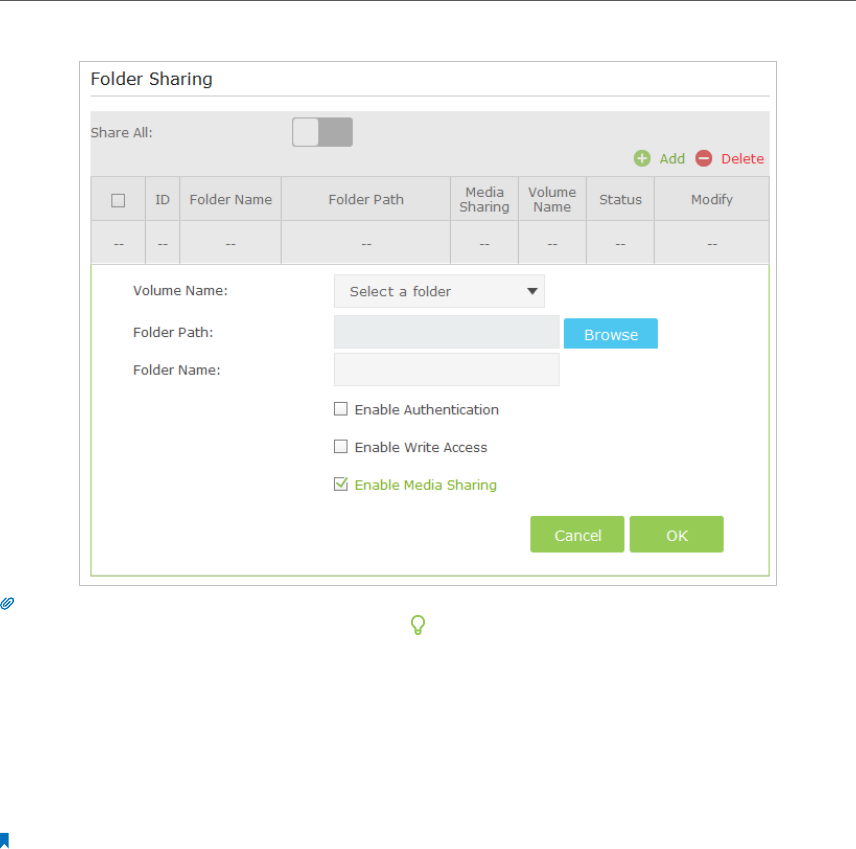Click the ID column header
Image resolution: width=856 pixels, height=849 pixels.
click(x=162, y=199)
